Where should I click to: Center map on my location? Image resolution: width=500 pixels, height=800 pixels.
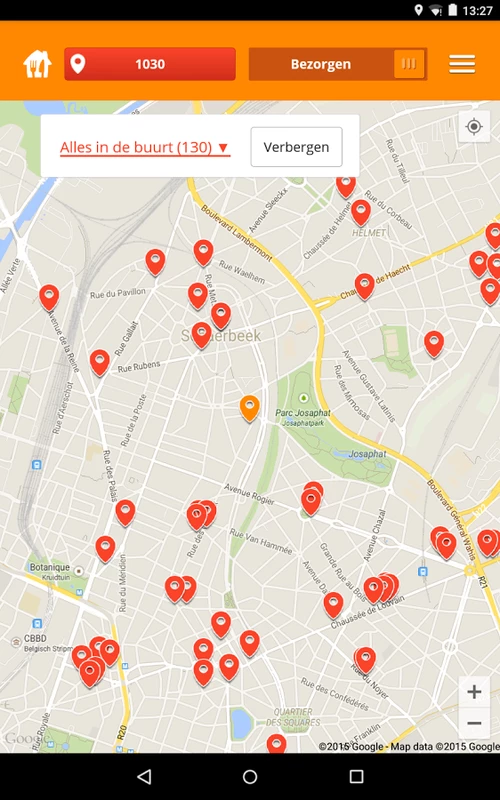point(474,126)
